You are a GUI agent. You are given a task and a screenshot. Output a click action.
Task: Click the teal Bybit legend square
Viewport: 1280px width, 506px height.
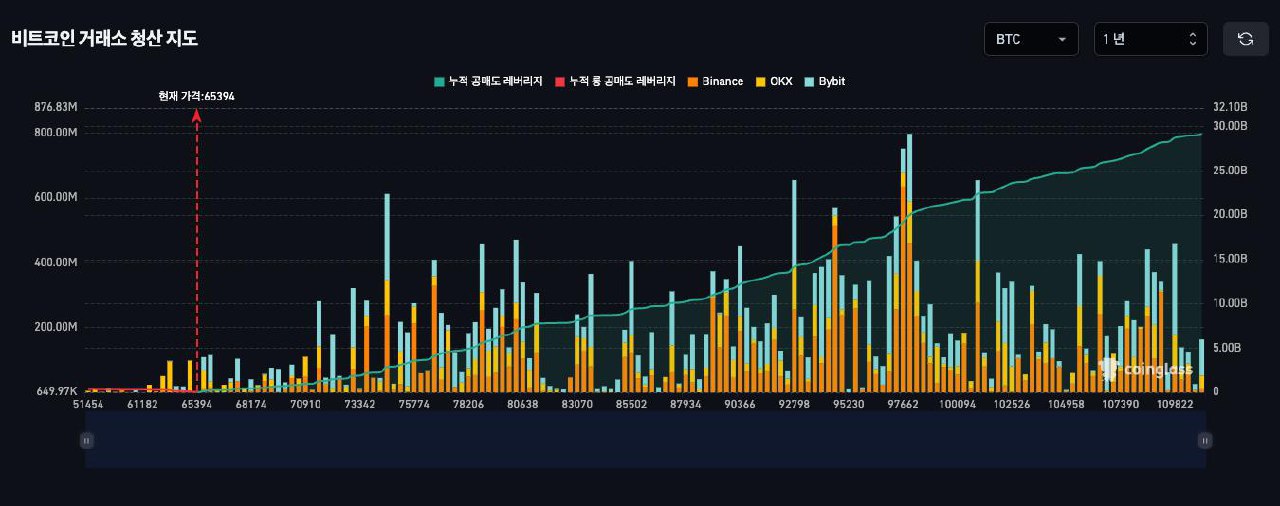tap(809, 81)
